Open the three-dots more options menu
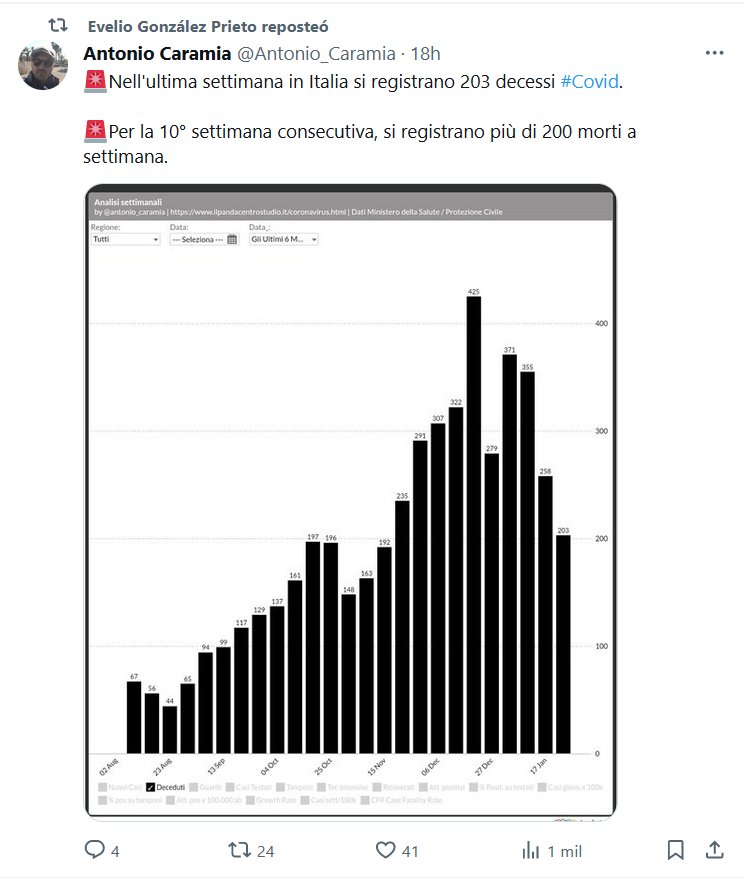 (x=713, y=53)
